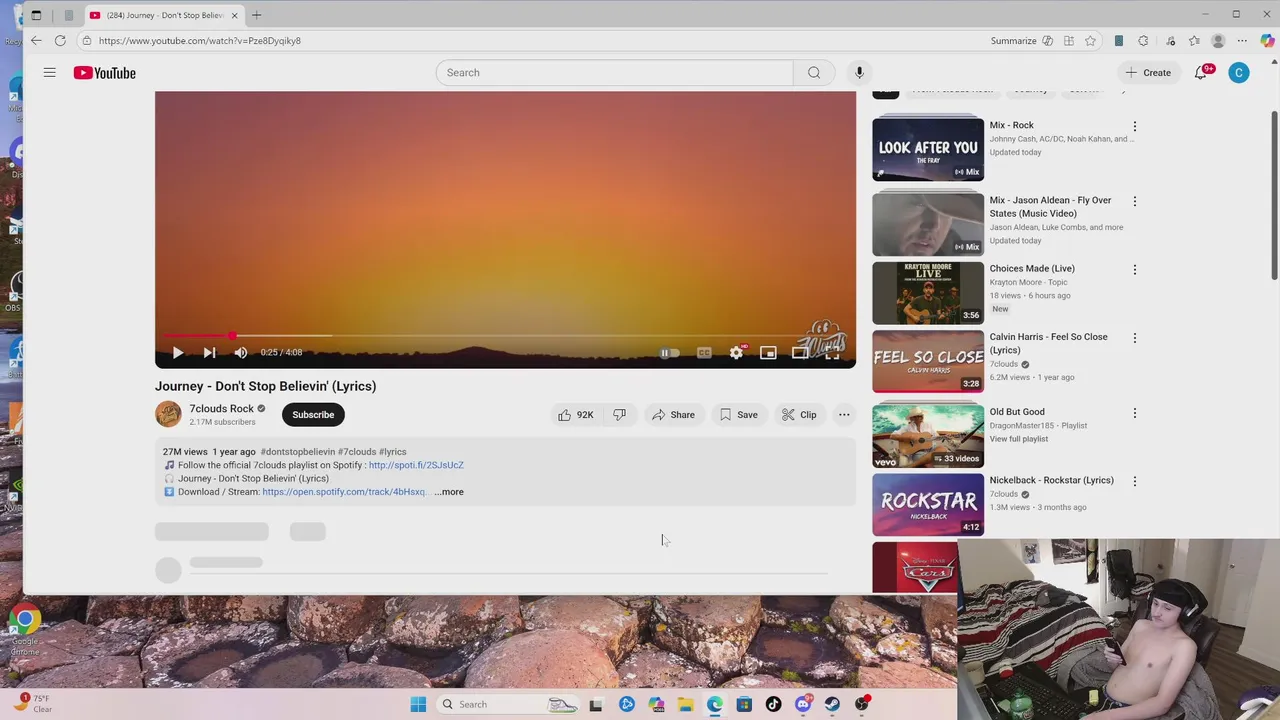
Task: Skip to the next video in the player
Action: [x=209, y=353]
